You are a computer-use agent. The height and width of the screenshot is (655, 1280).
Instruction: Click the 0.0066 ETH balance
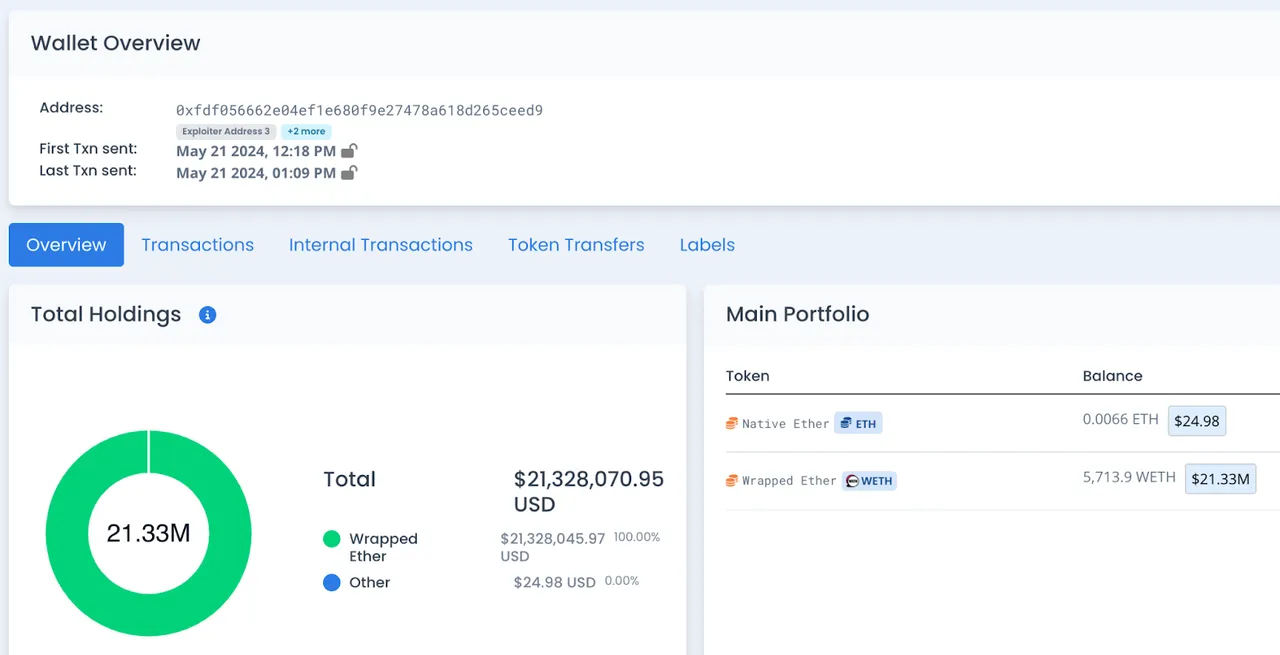[x=1120, y=420]
